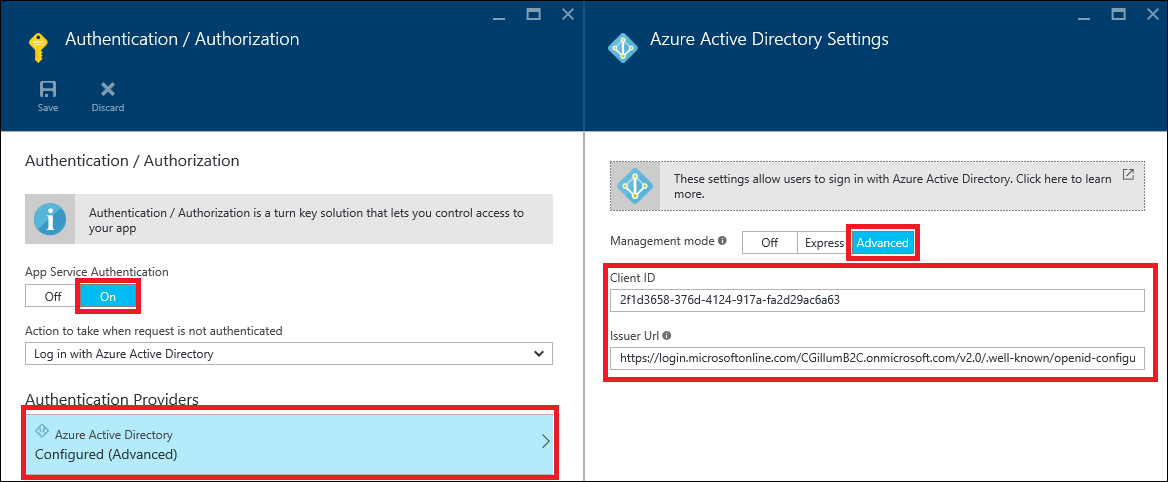Screen dimensions: 1168x482
Task: Turn App Service Authentication Off
Action: point(52,297)
